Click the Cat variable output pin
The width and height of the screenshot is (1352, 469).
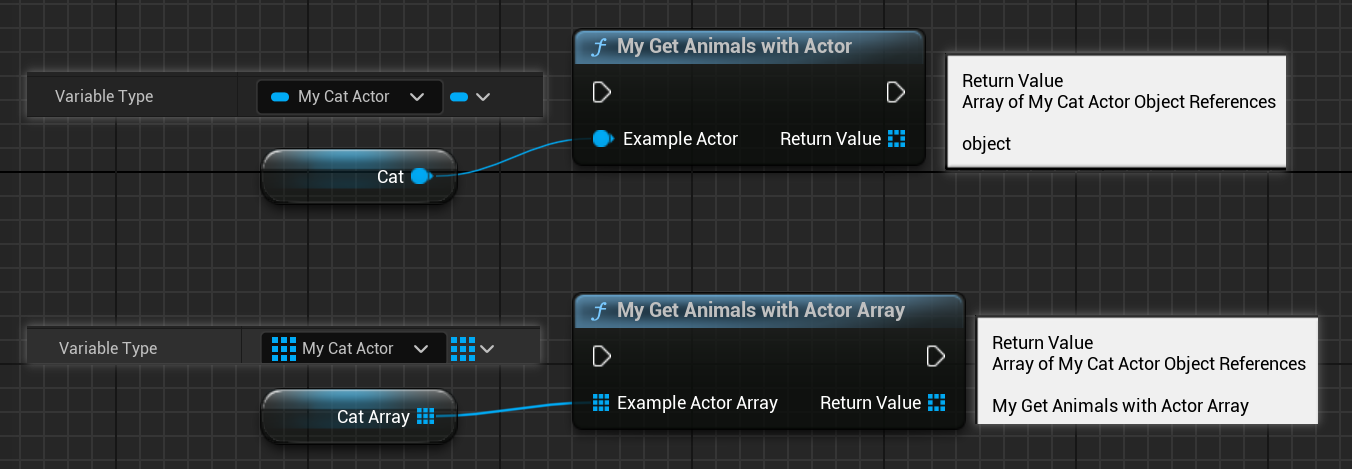[x=420, y=177]
